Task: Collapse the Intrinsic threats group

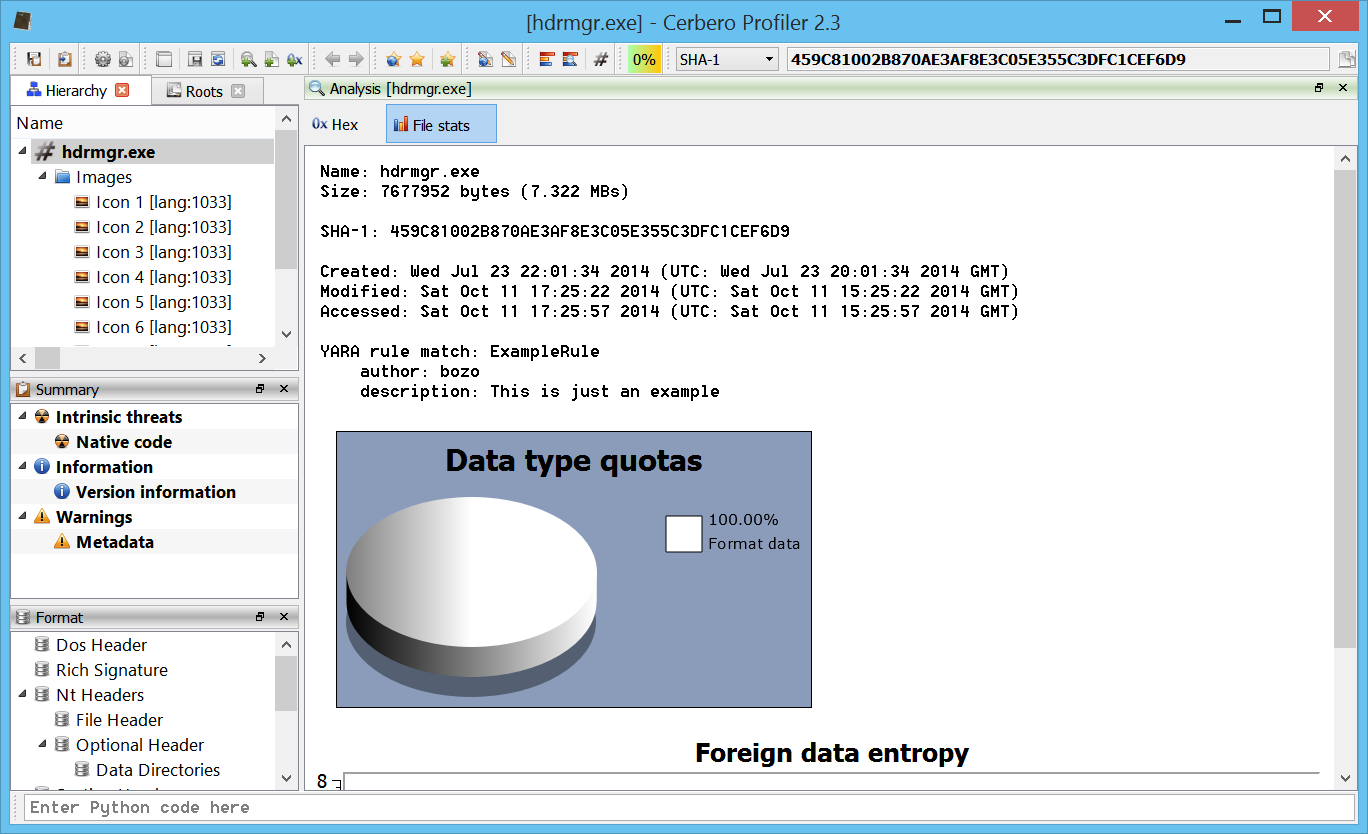Action: point(23,417)
